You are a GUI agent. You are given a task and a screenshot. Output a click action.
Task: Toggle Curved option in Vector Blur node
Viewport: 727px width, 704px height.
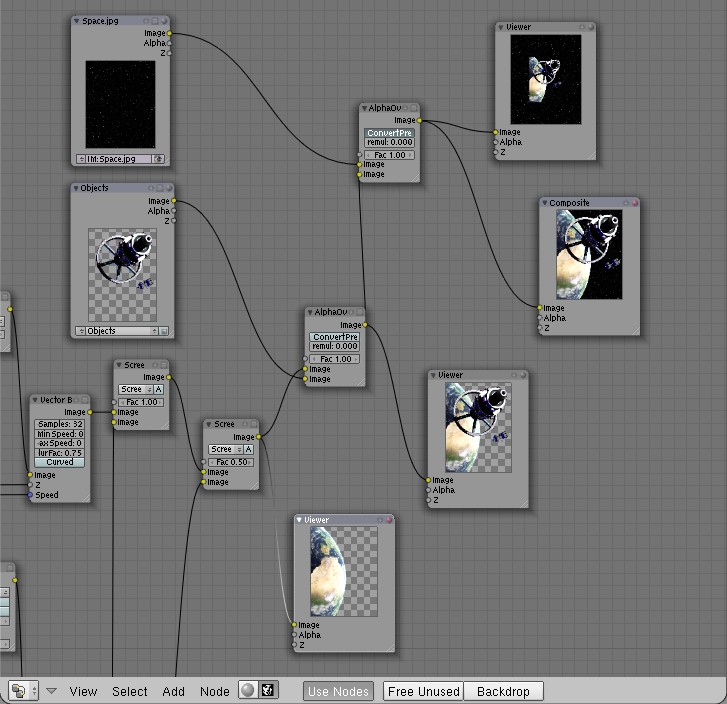coord(59,462)
